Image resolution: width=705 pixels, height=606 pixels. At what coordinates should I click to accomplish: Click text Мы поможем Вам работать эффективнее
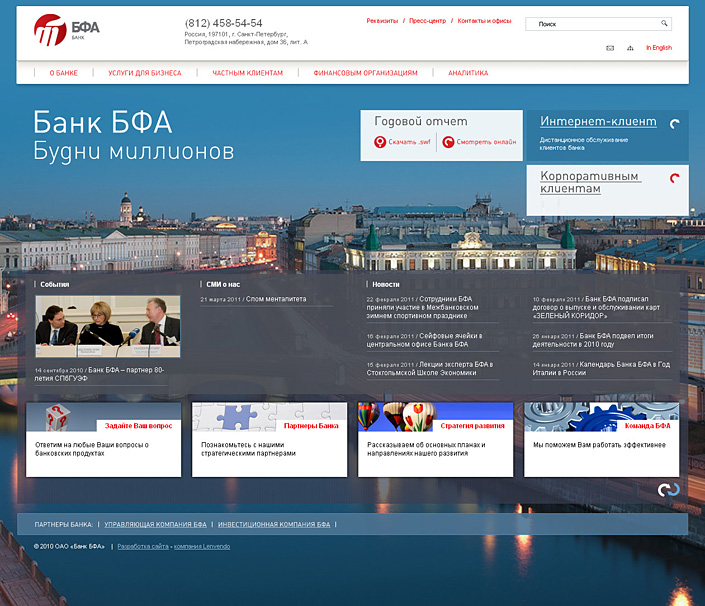[x=599, y=445]
